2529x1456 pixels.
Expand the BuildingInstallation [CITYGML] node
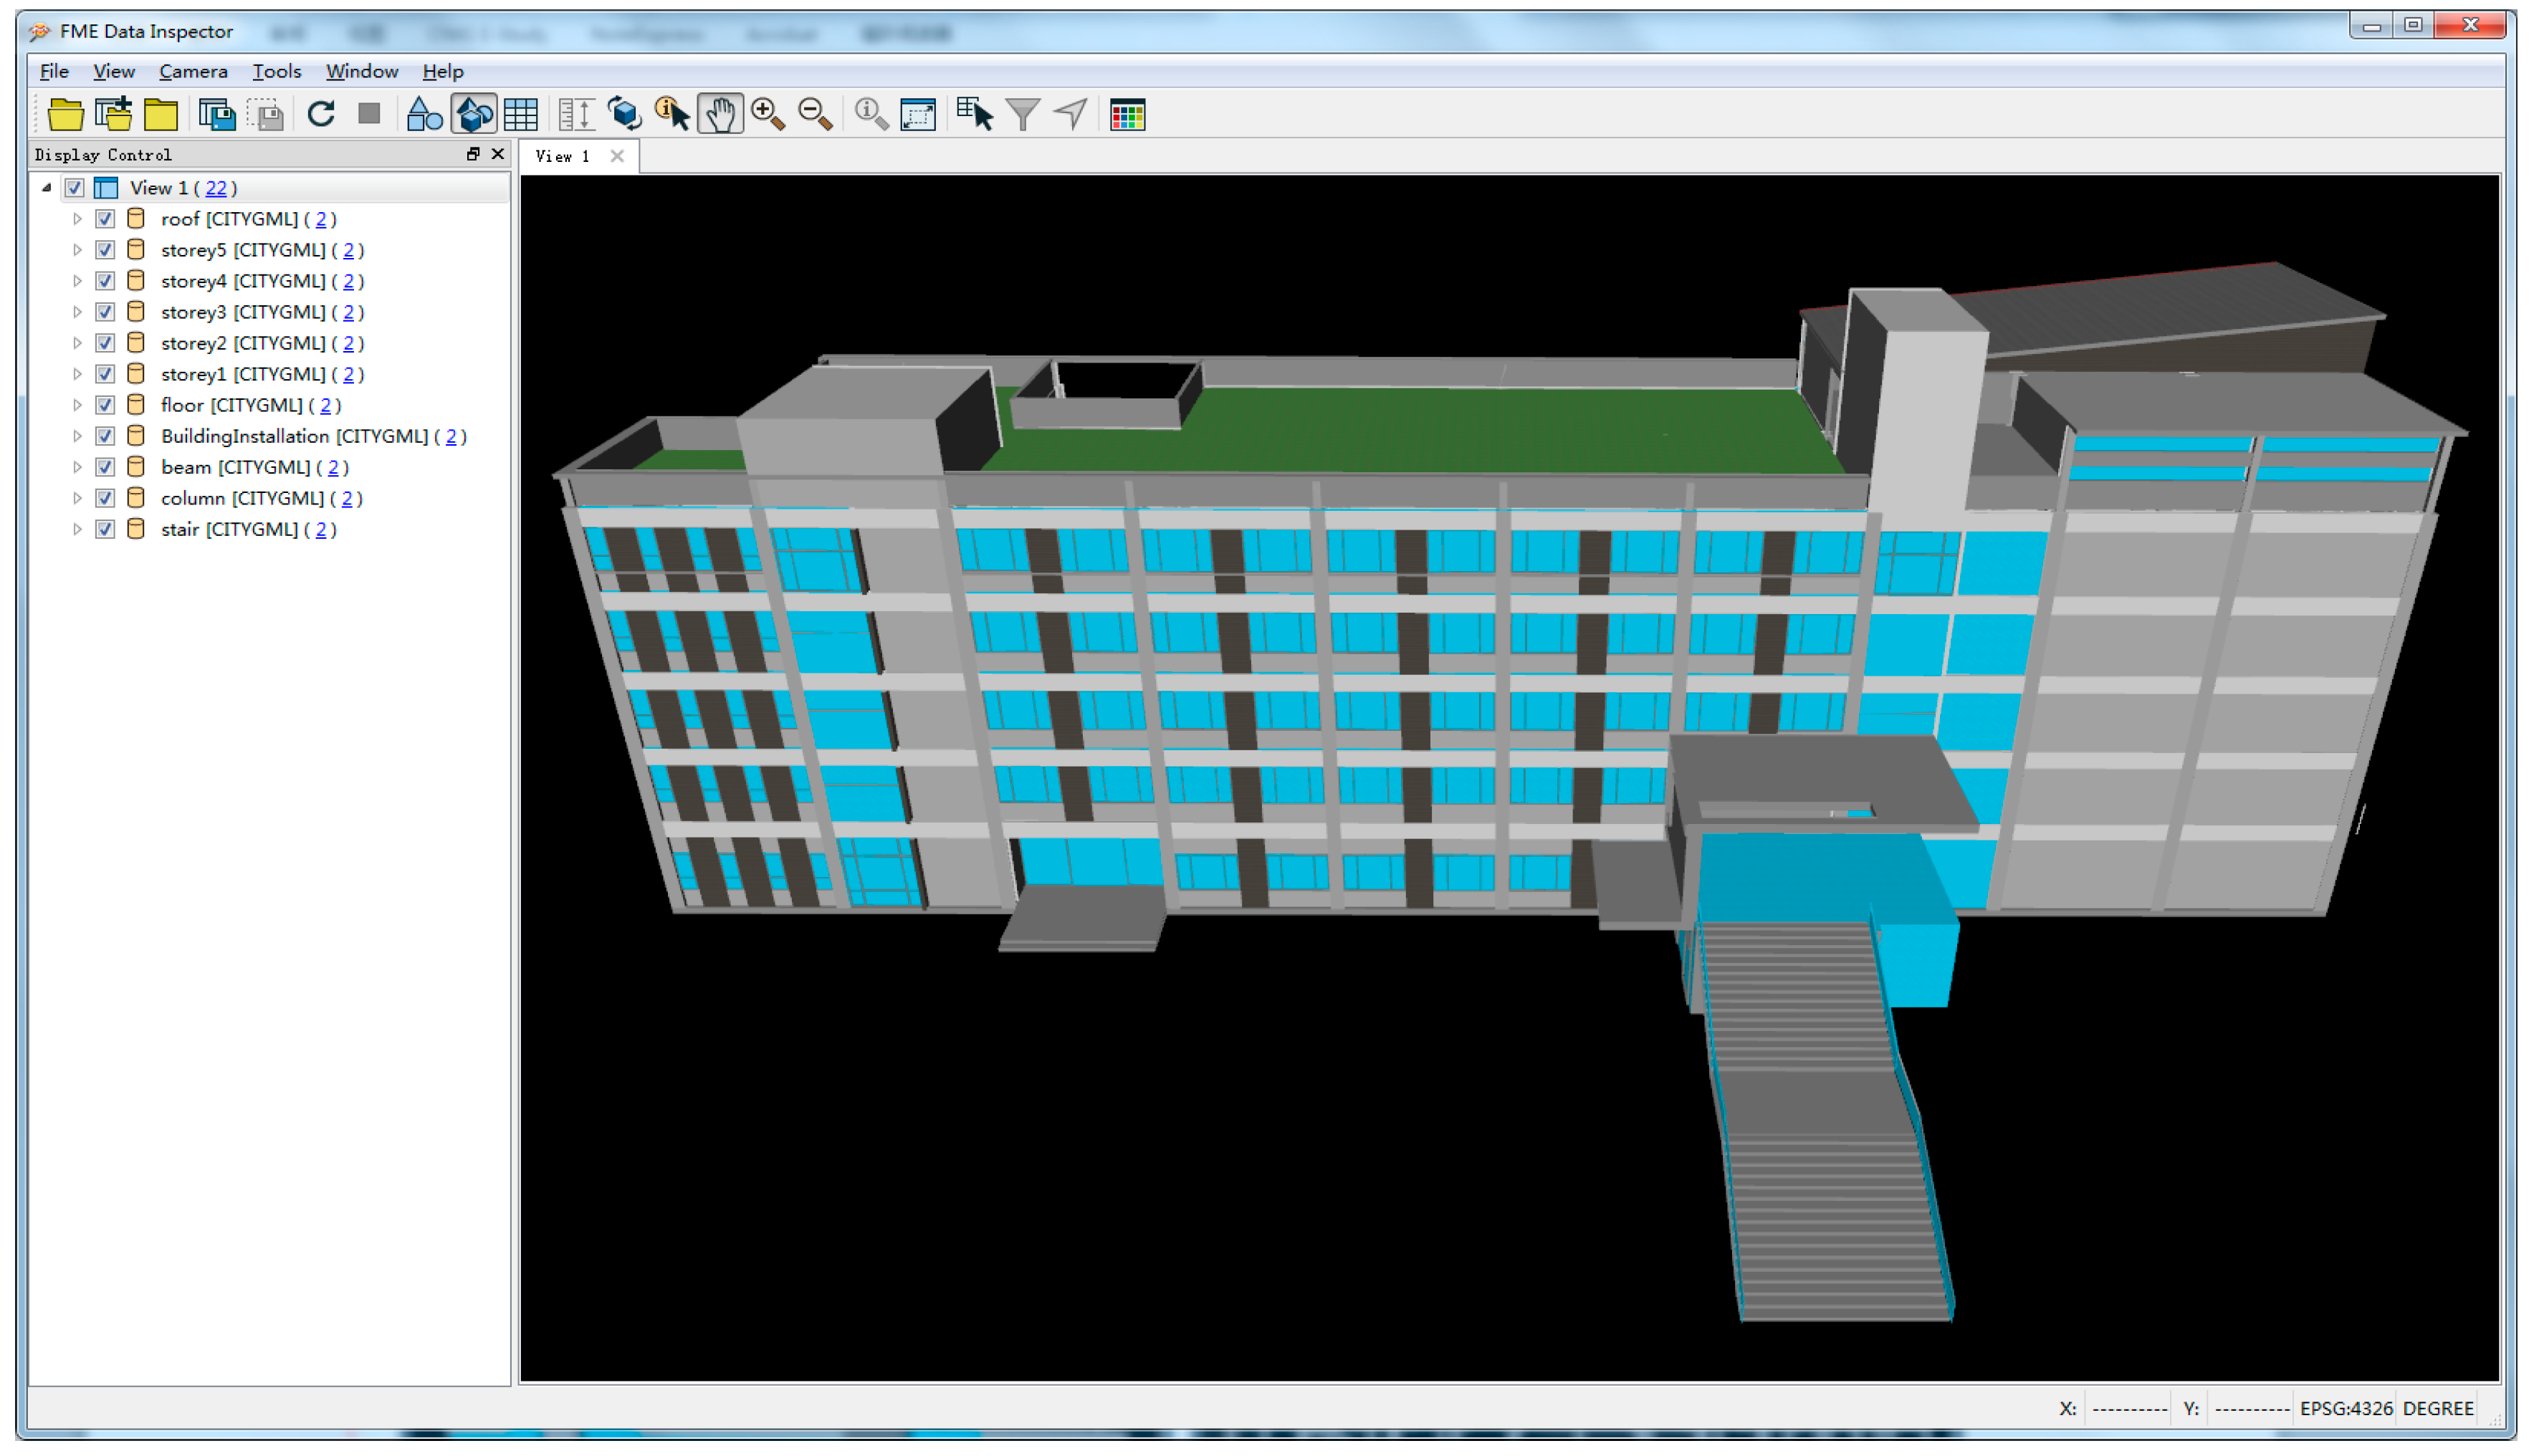click(77, 436)
